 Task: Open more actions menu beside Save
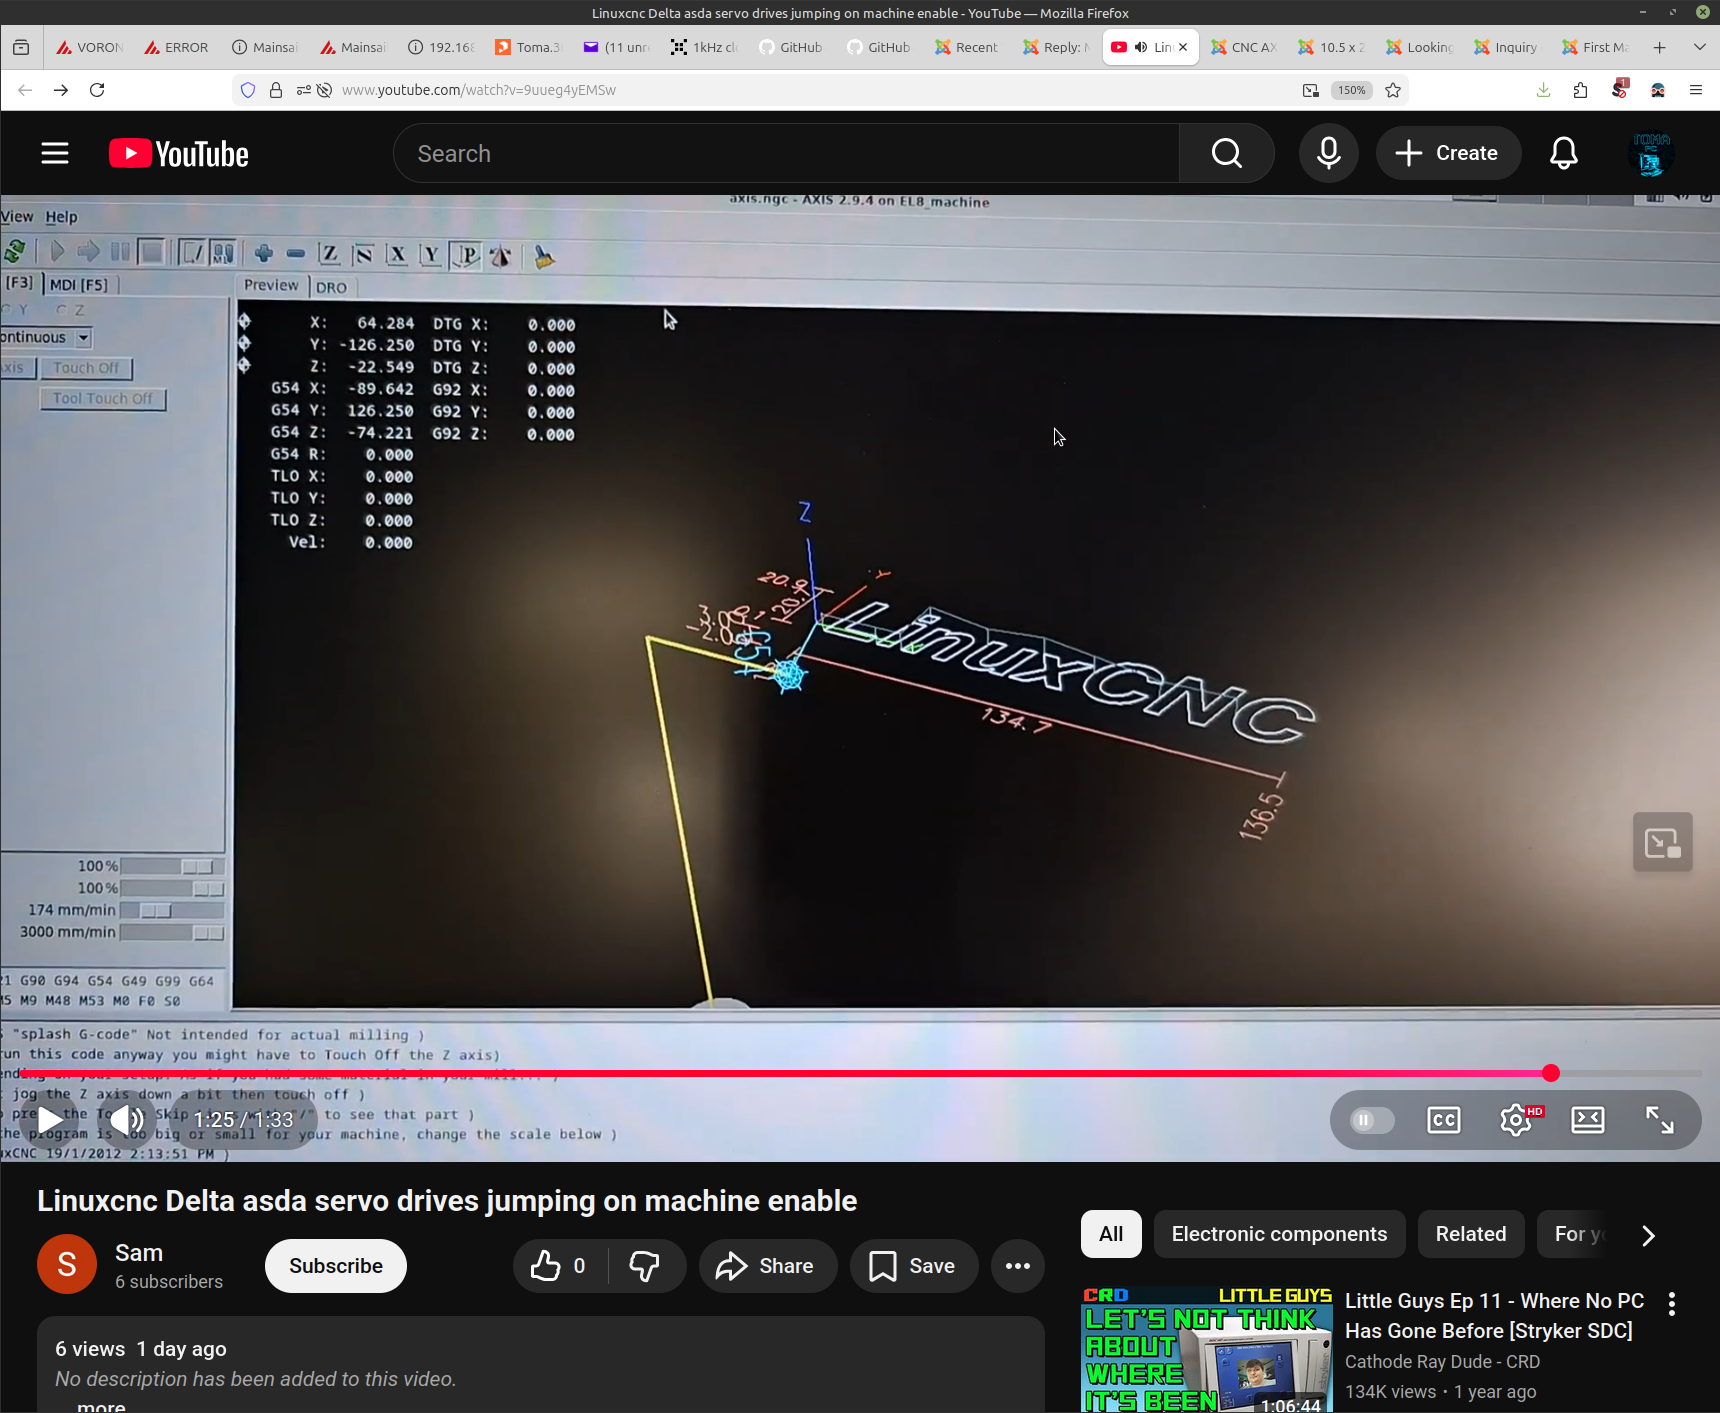[1018, 1266]
